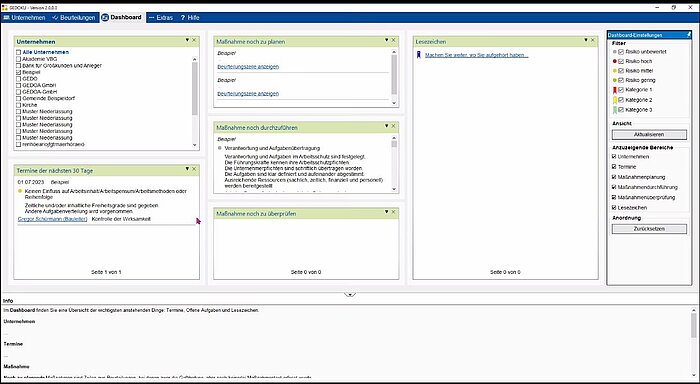The height and width of the screenshot is (384, 700).
Task: Check the GEDO company checkbox
Action: click(x=18, y=79)
